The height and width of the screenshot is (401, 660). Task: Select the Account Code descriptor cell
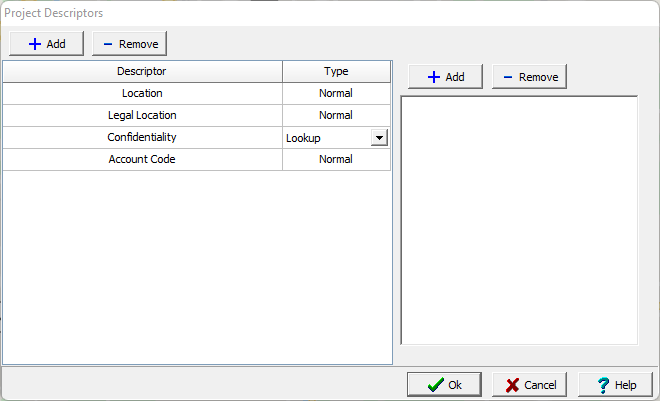click(x=142, y=159)
